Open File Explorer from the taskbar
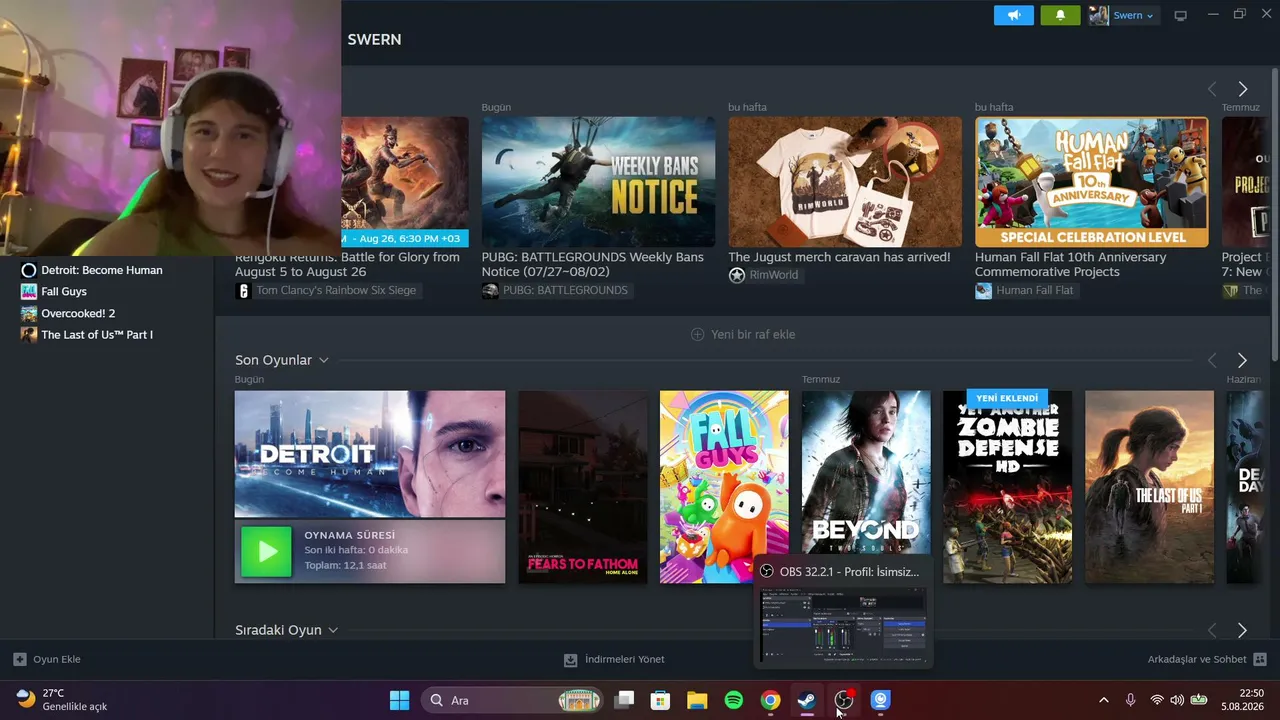Screen dimensions: 1280x720 tap(697, 700)
